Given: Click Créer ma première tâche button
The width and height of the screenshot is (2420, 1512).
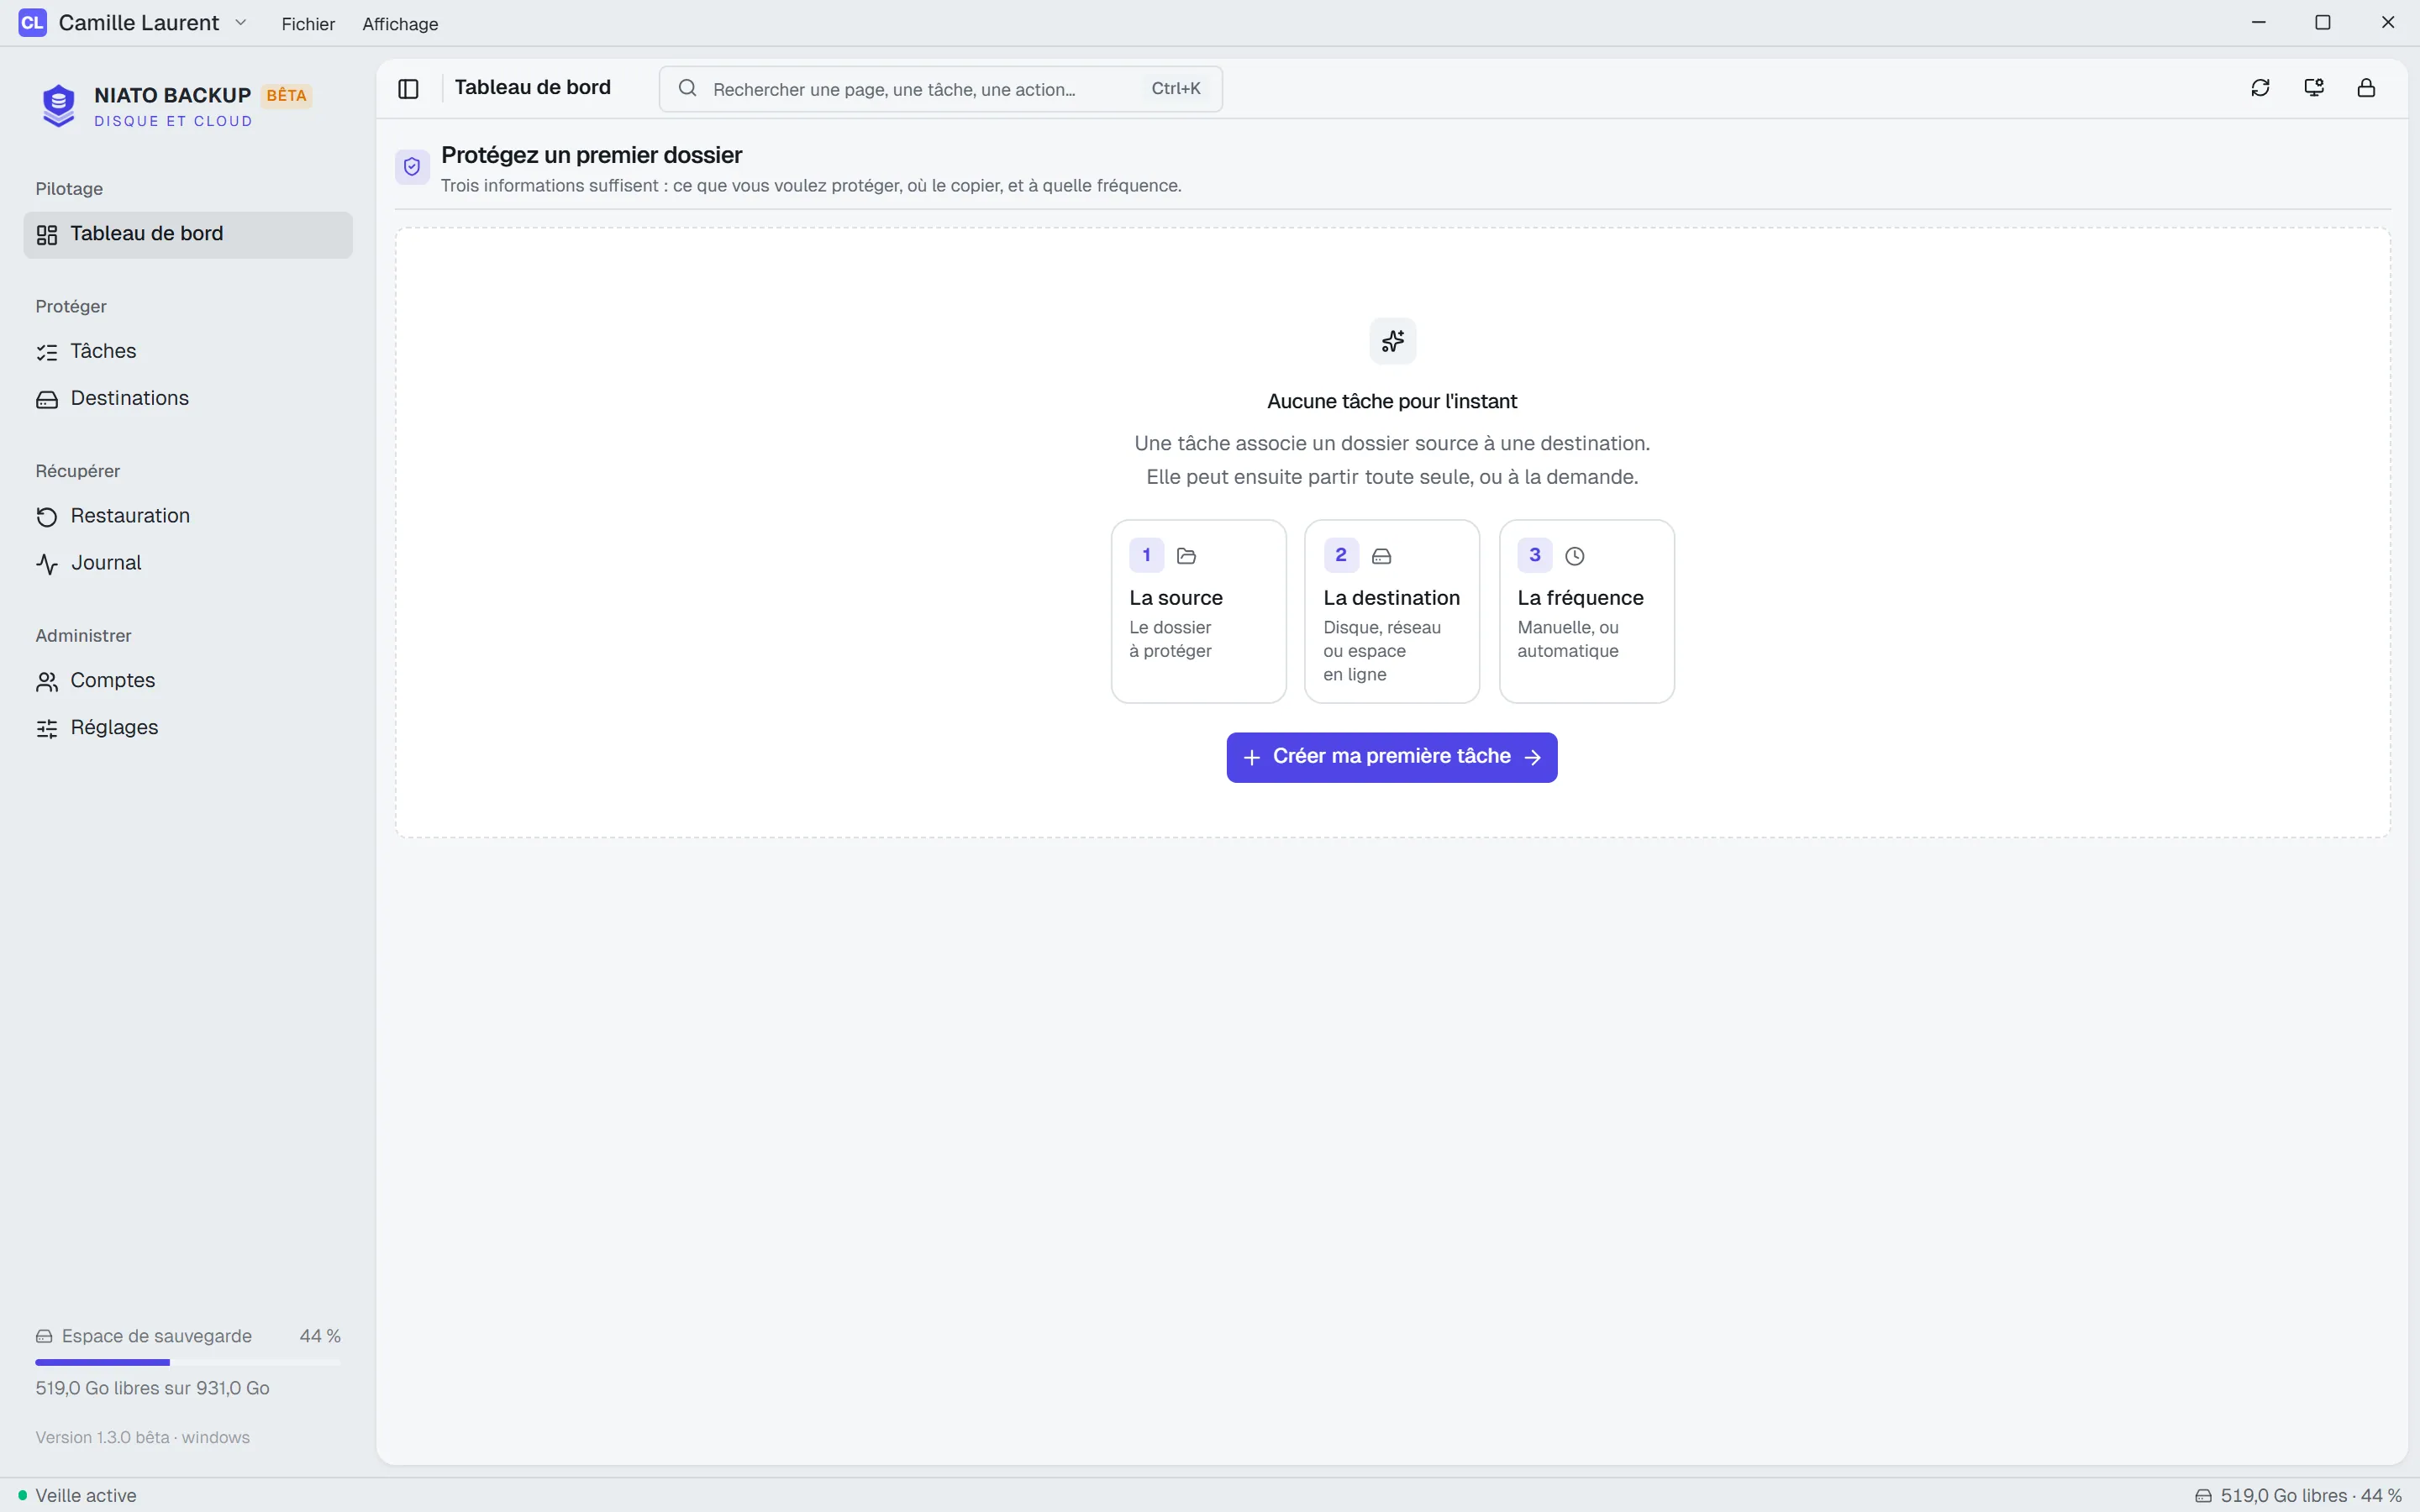Looking at the screenshot, I should 1392,758.
